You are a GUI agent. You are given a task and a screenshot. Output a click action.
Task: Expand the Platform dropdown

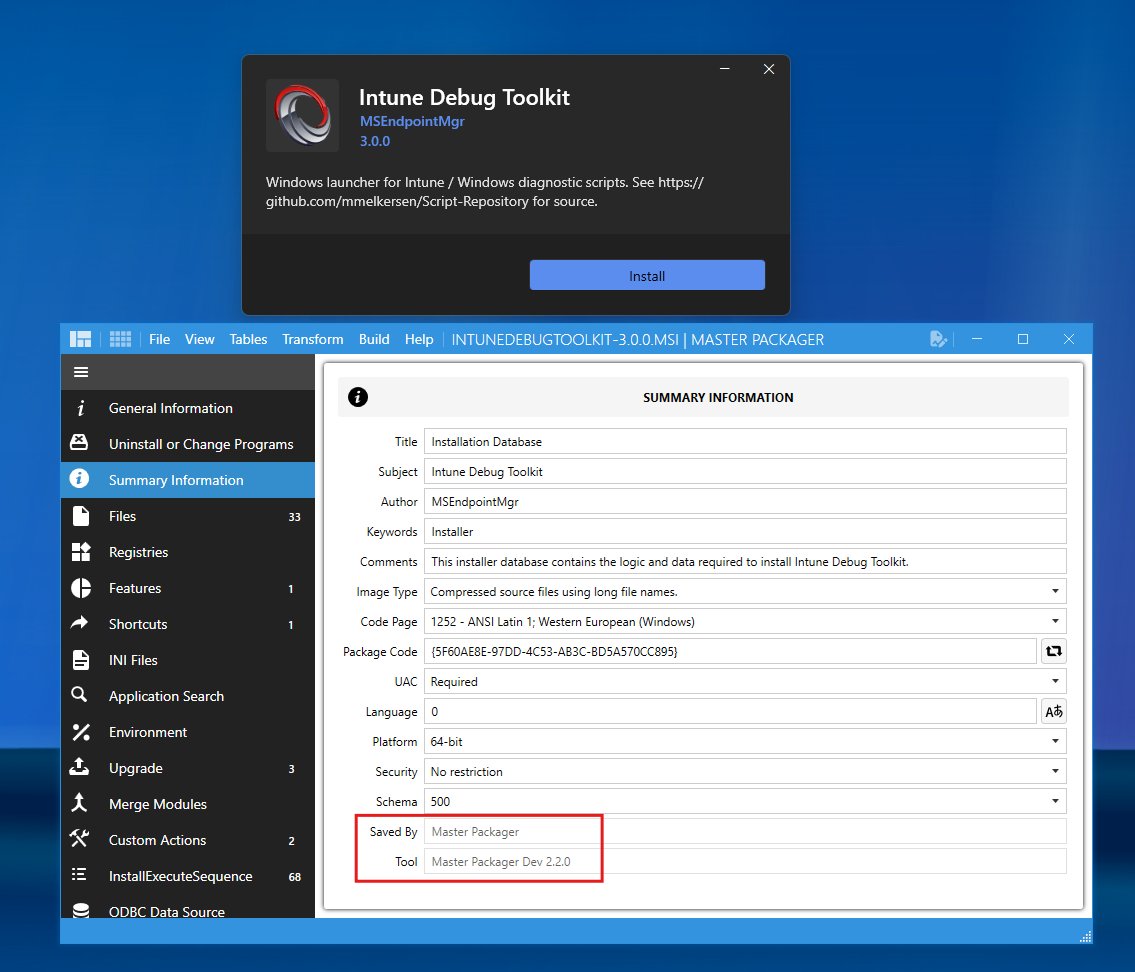click(745, 742)
